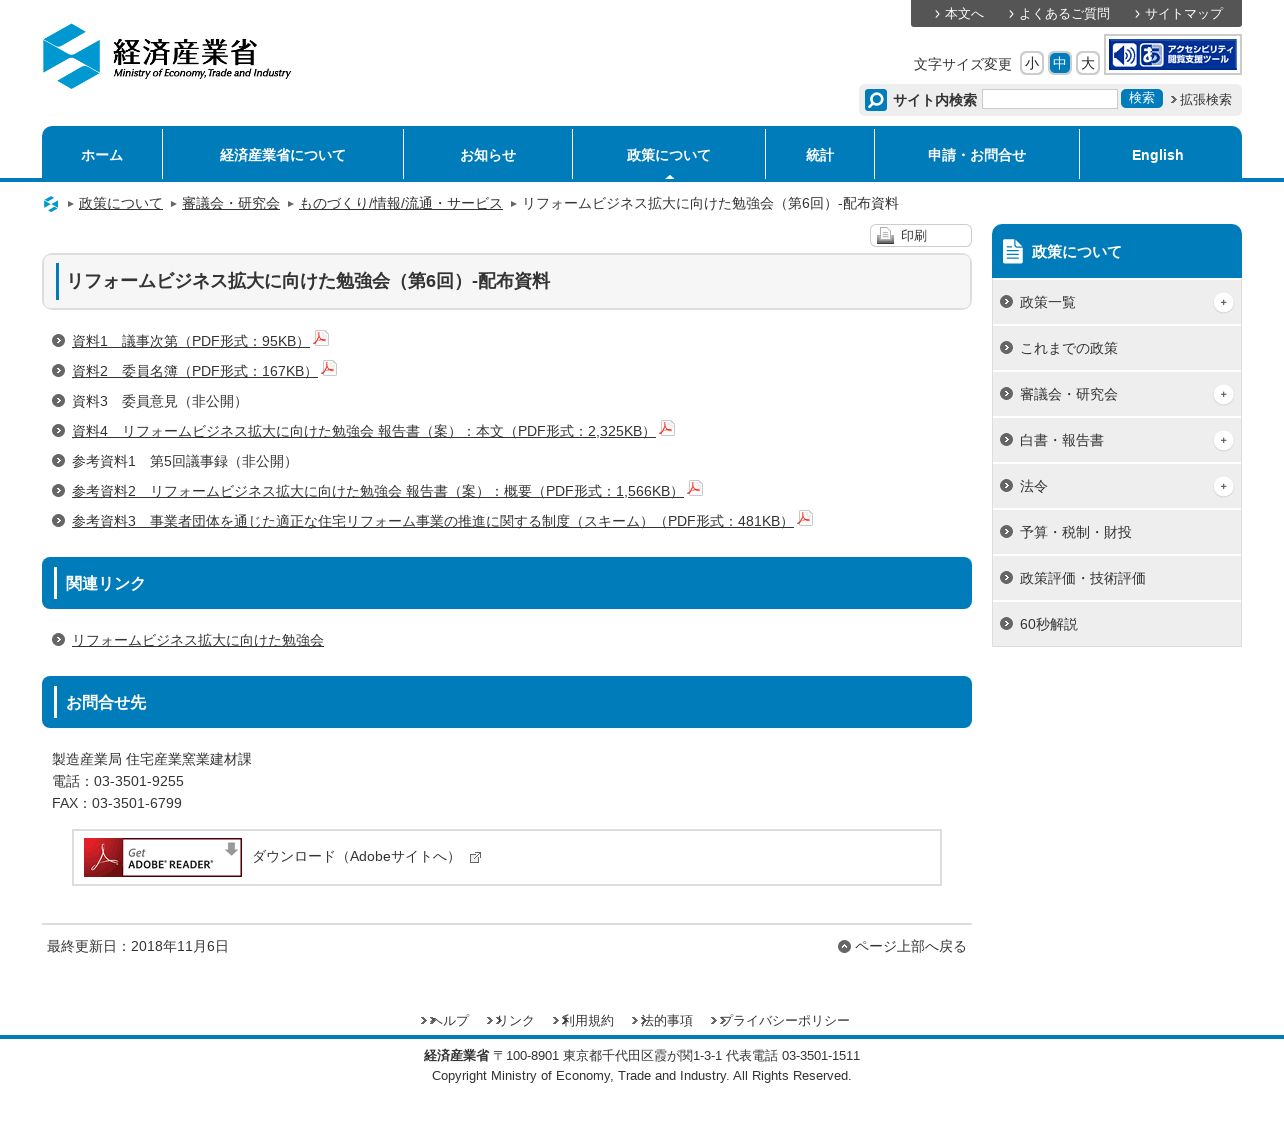Open 資料2 委員名簿 PDF link
The image size is (1284, 1126).
tap(195, 371)
